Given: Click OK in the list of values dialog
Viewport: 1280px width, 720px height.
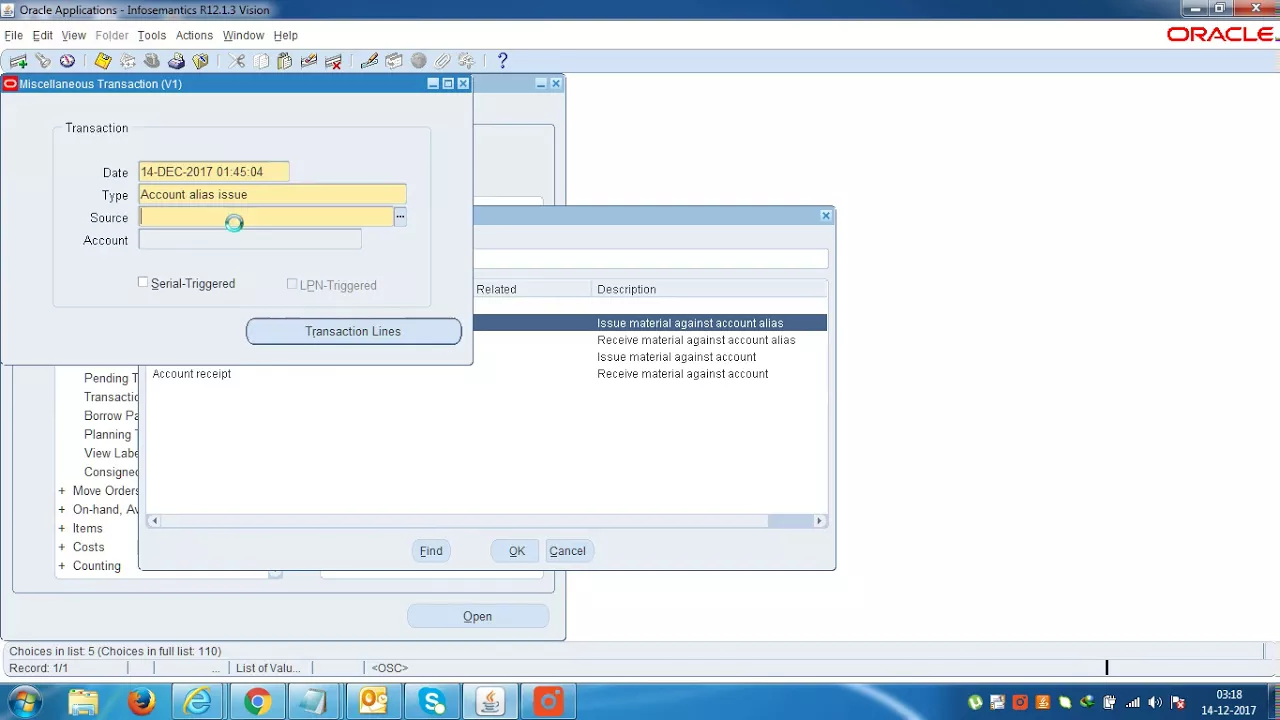Looking at the screenshot, I should pyautogui.click(x=517, y=551).
